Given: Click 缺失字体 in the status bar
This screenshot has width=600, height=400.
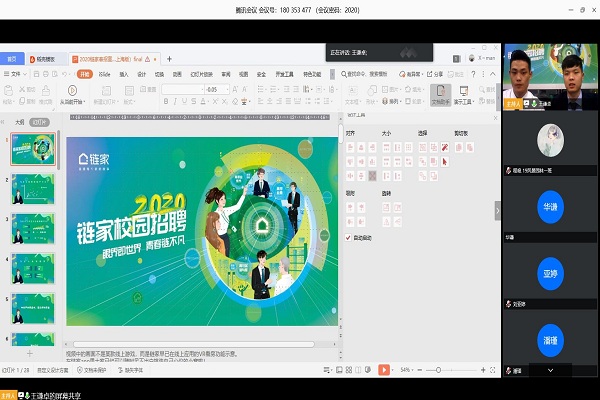Looking at the screenshot, I should click(x=132, y=370).
